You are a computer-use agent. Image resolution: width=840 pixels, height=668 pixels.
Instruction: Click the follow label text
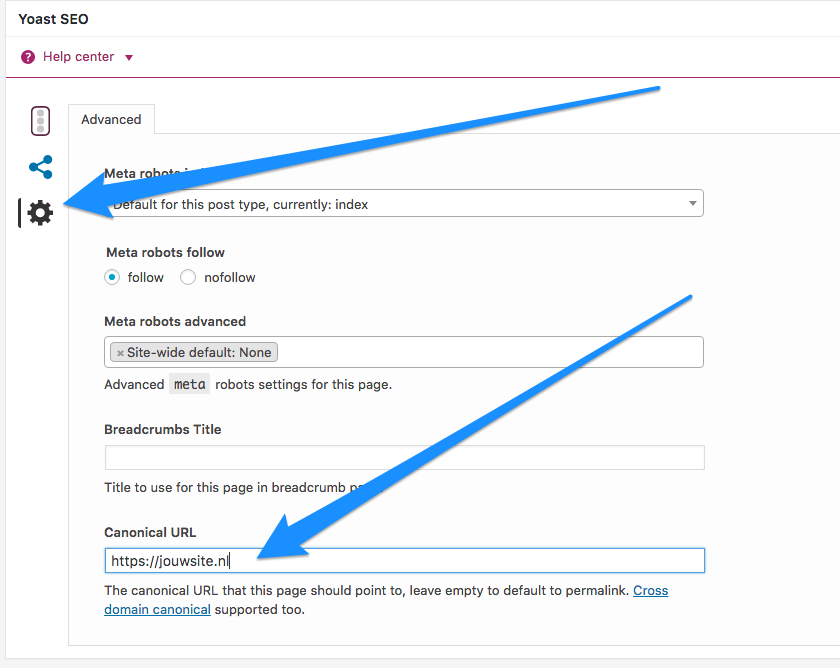(146, 277)
